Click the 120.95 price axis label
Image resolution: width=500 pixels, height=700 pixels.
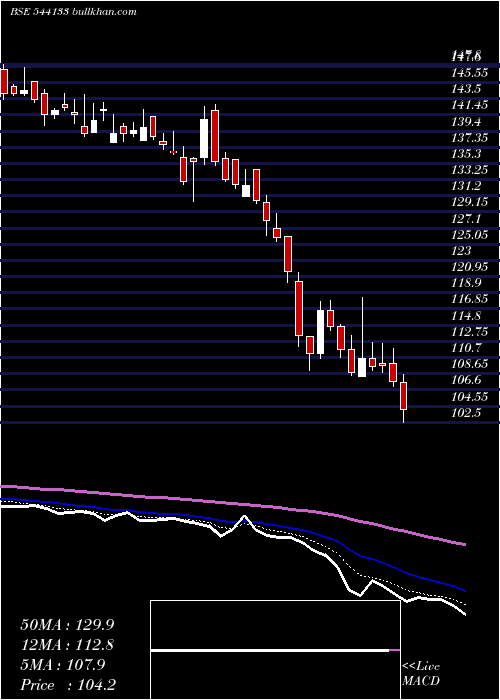click(x=468, y=267)
